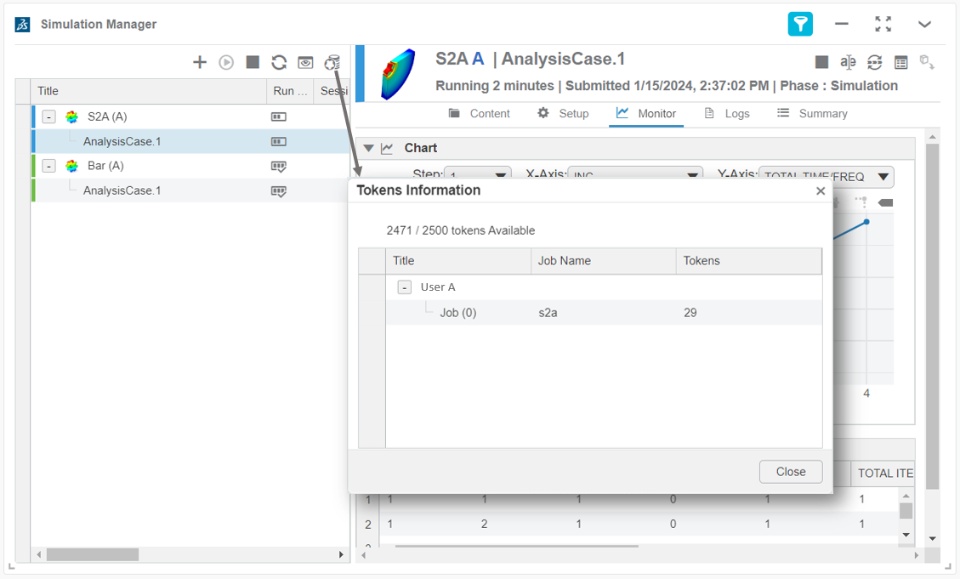Screen dimensions: 960x579
Task: Click the Run column header
Action: [x=290, y=91]
